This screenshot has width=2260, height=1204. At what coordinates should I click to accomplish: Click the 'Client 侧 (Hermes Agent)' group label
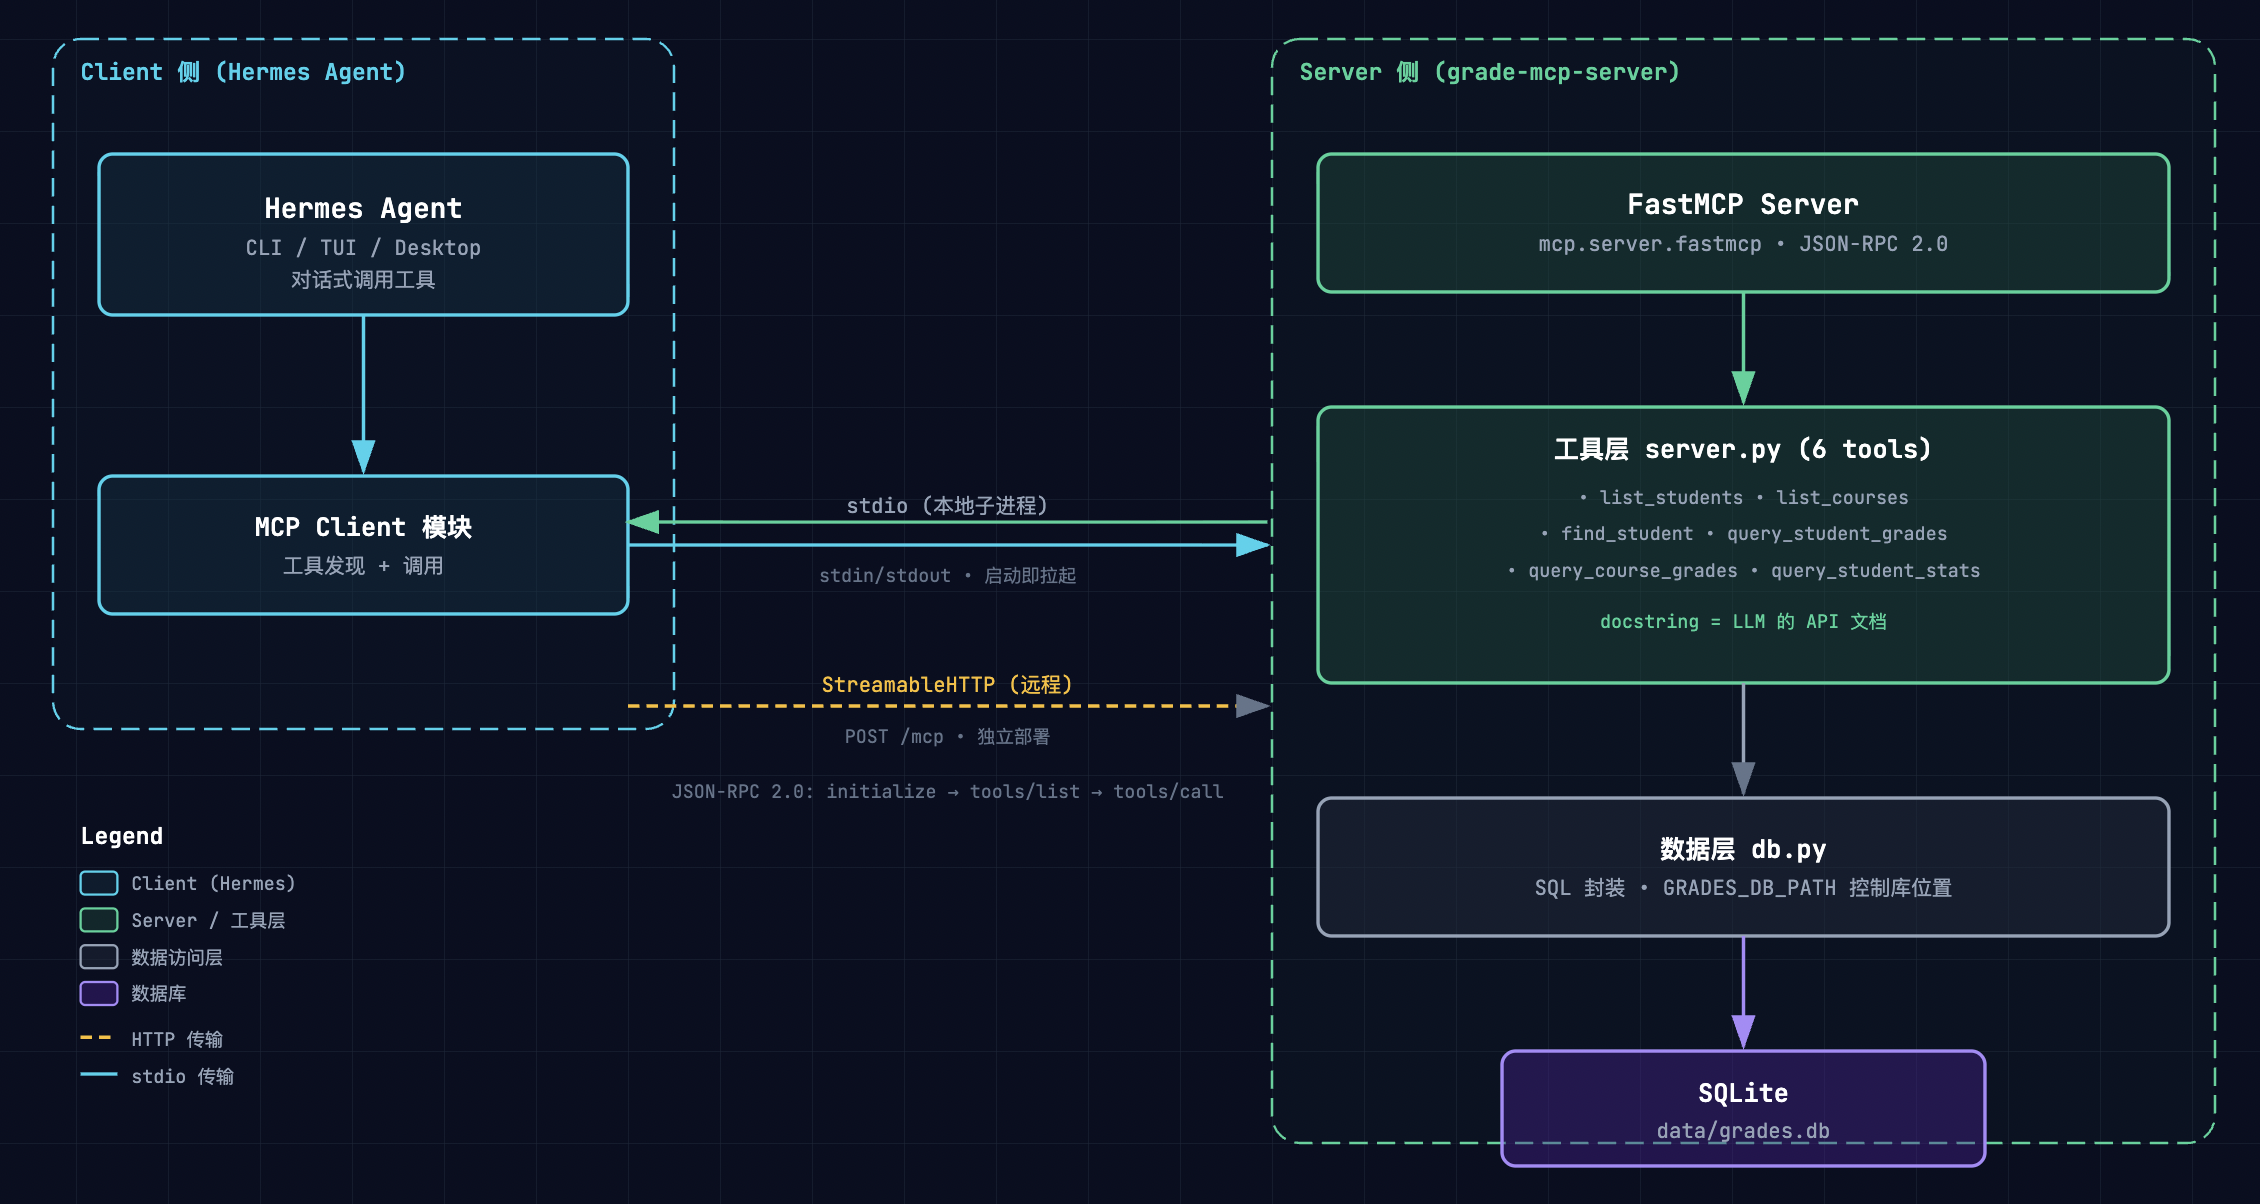click(x=243, y=72)
